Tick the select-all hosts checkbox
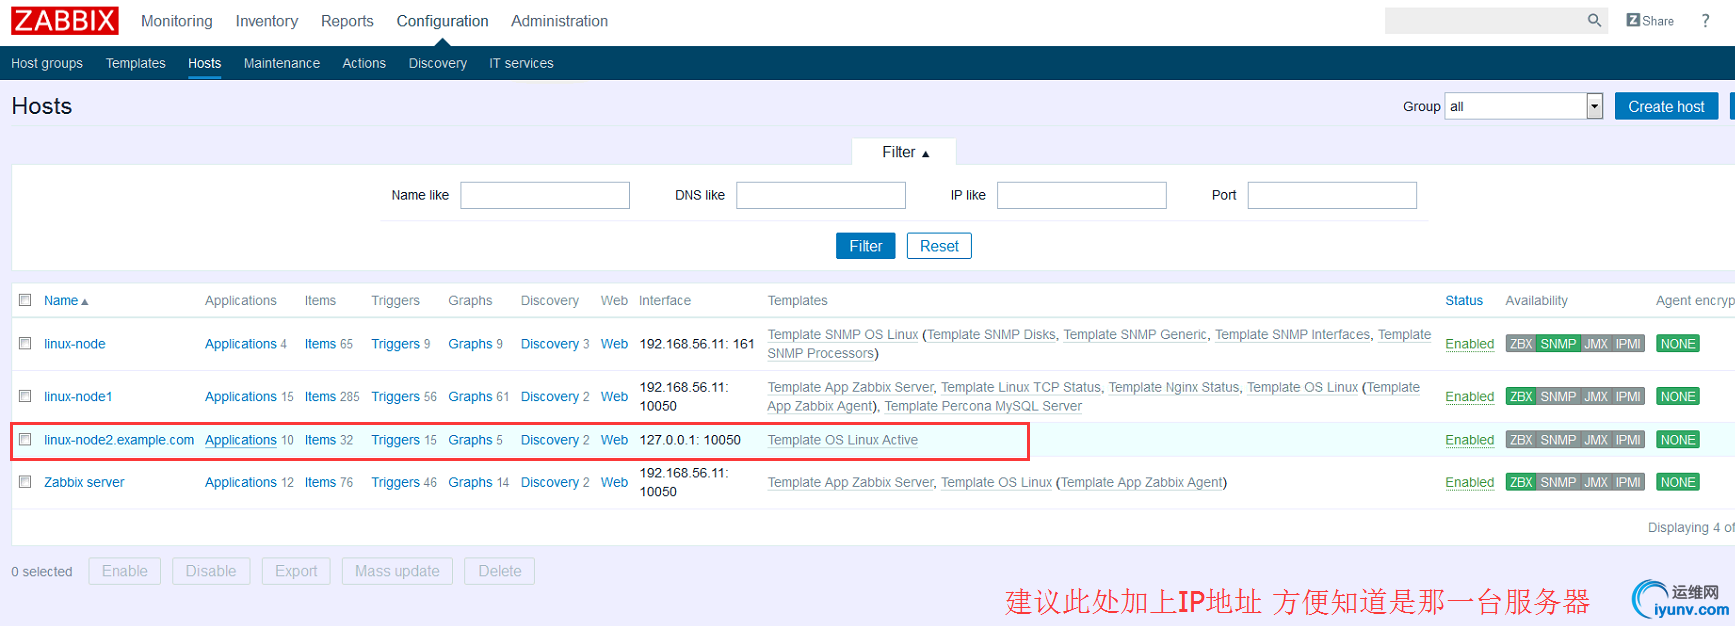This screenshot has height=626, width=1735. coord(25,300)
